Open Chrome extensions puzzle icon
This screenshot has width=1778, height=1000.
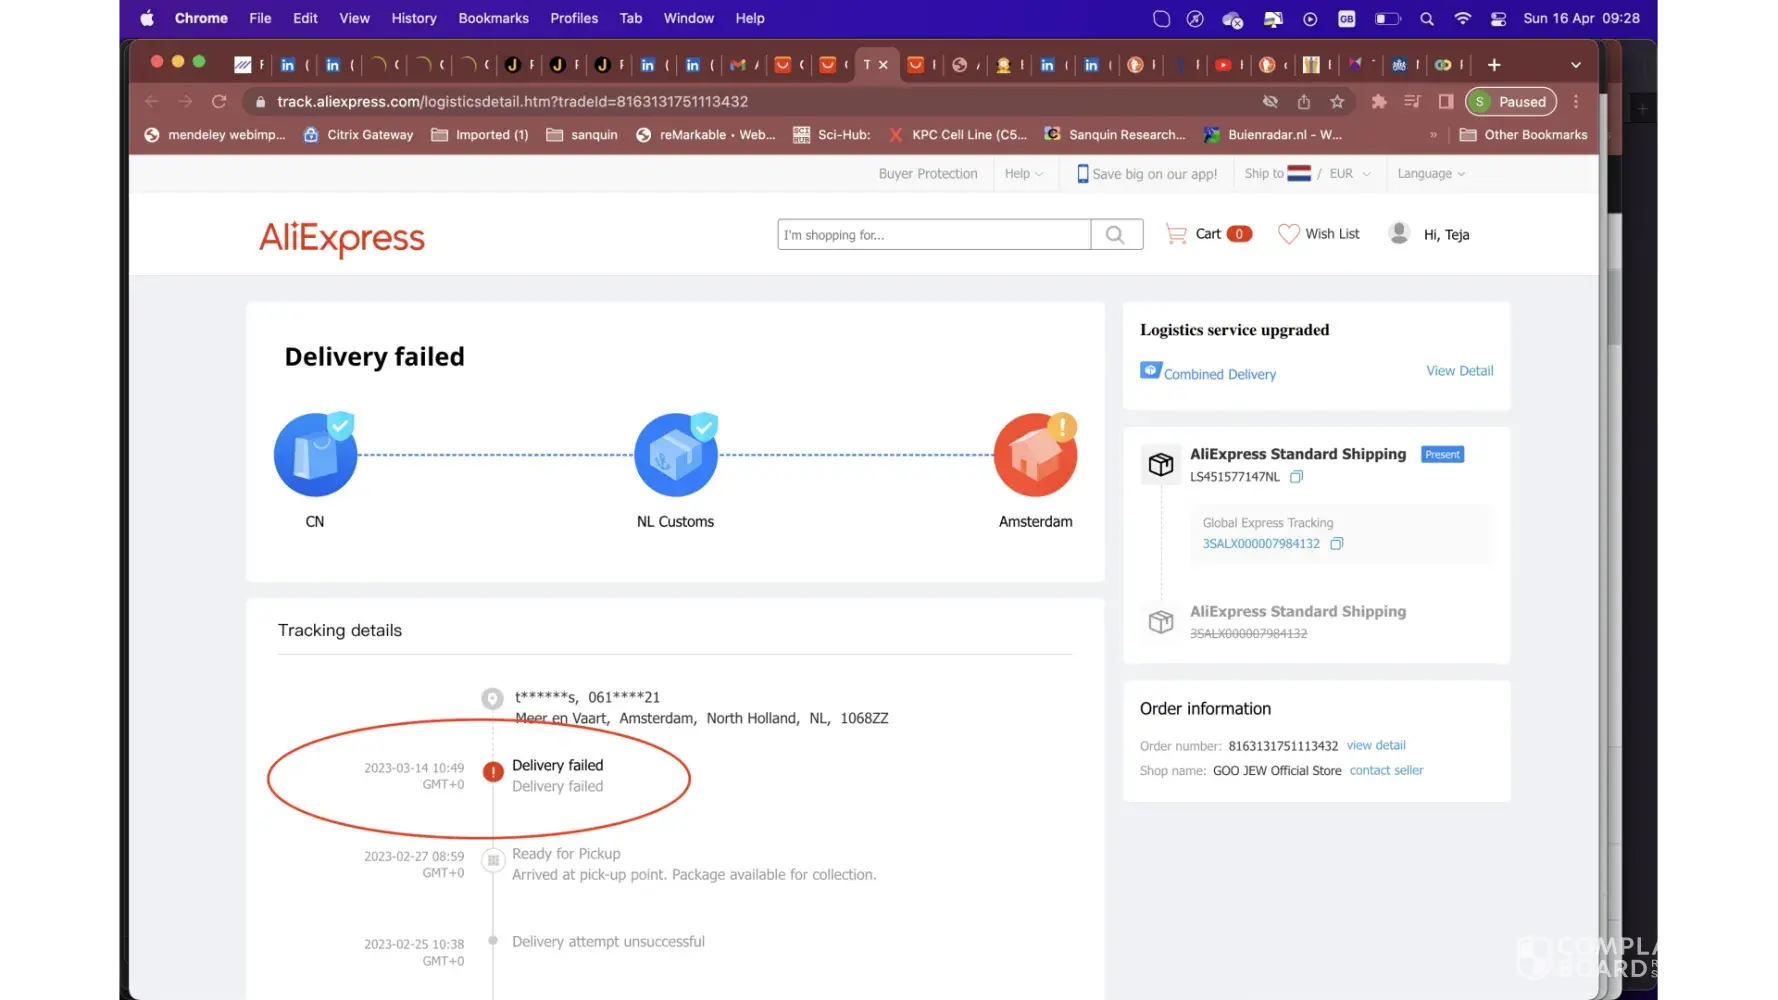(1379, 102)
